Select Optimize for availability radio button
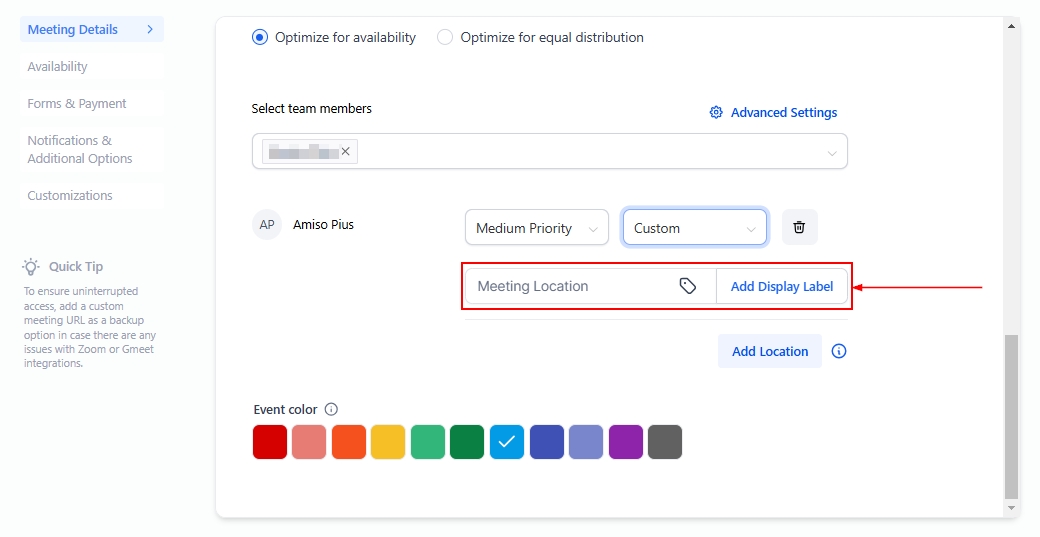The height and width of the screenshot is (537, 1040). pyautogui.click(x=260, y=37)
